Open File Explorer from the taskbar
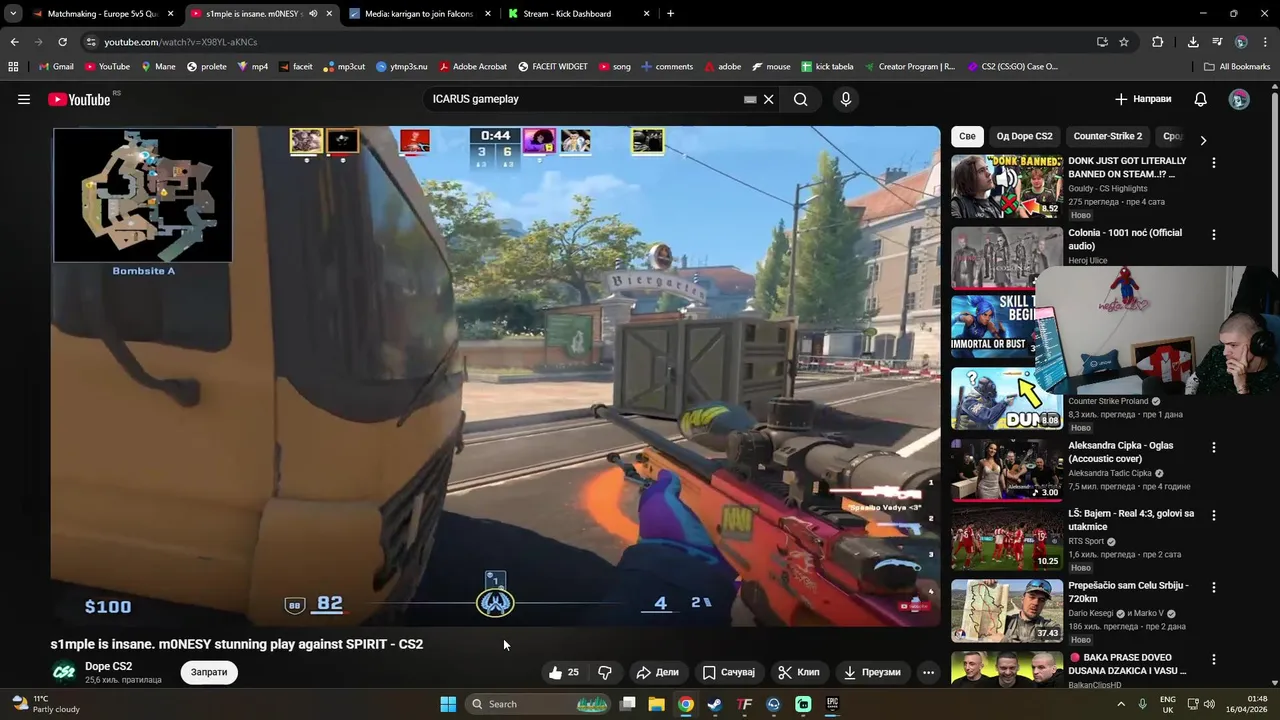 click(656, 704)
